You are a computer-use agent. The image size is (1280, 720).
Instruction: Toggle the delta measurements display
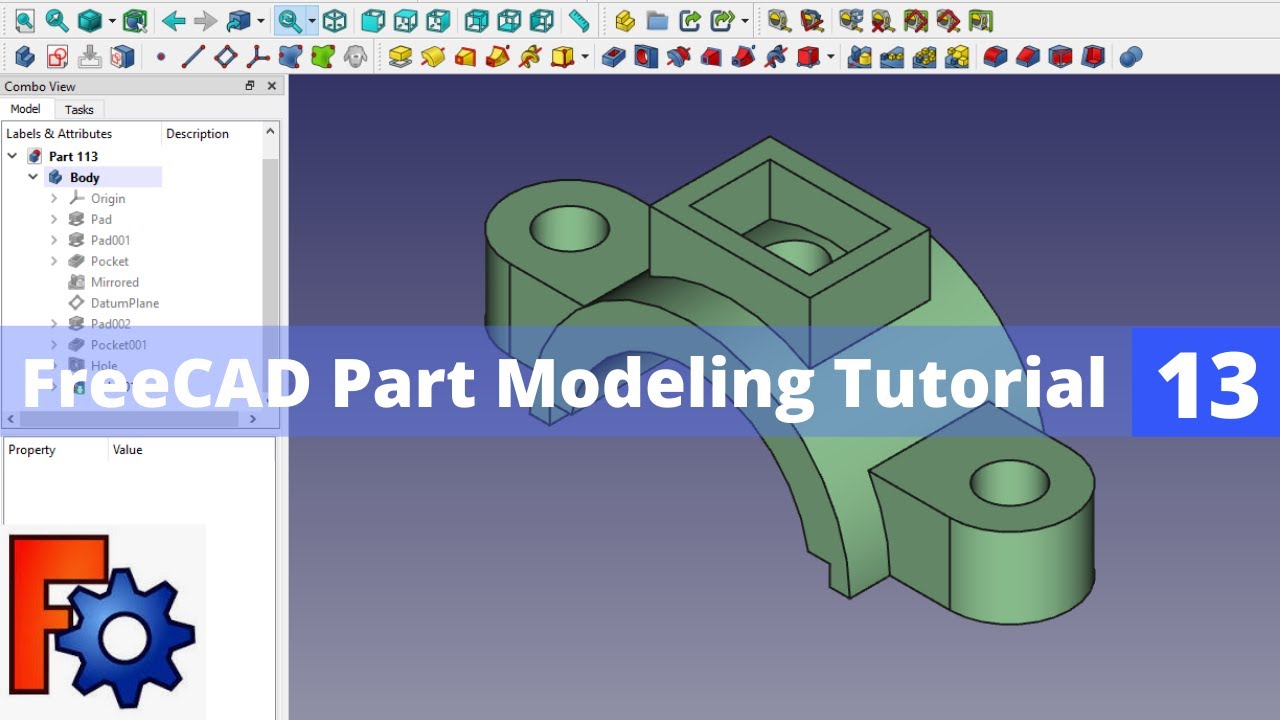980,20
